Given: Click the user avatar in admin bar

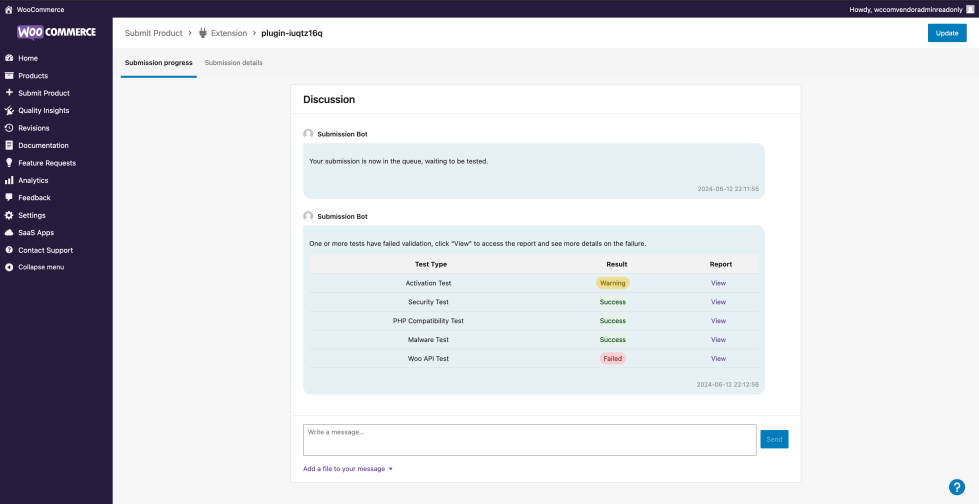Looking at the screenshot, I should click(x=970, y=9).
